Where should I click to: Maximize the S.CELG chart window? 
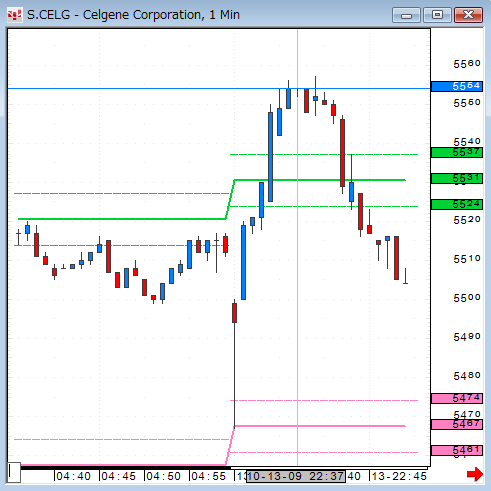click(x=437, y=15)
